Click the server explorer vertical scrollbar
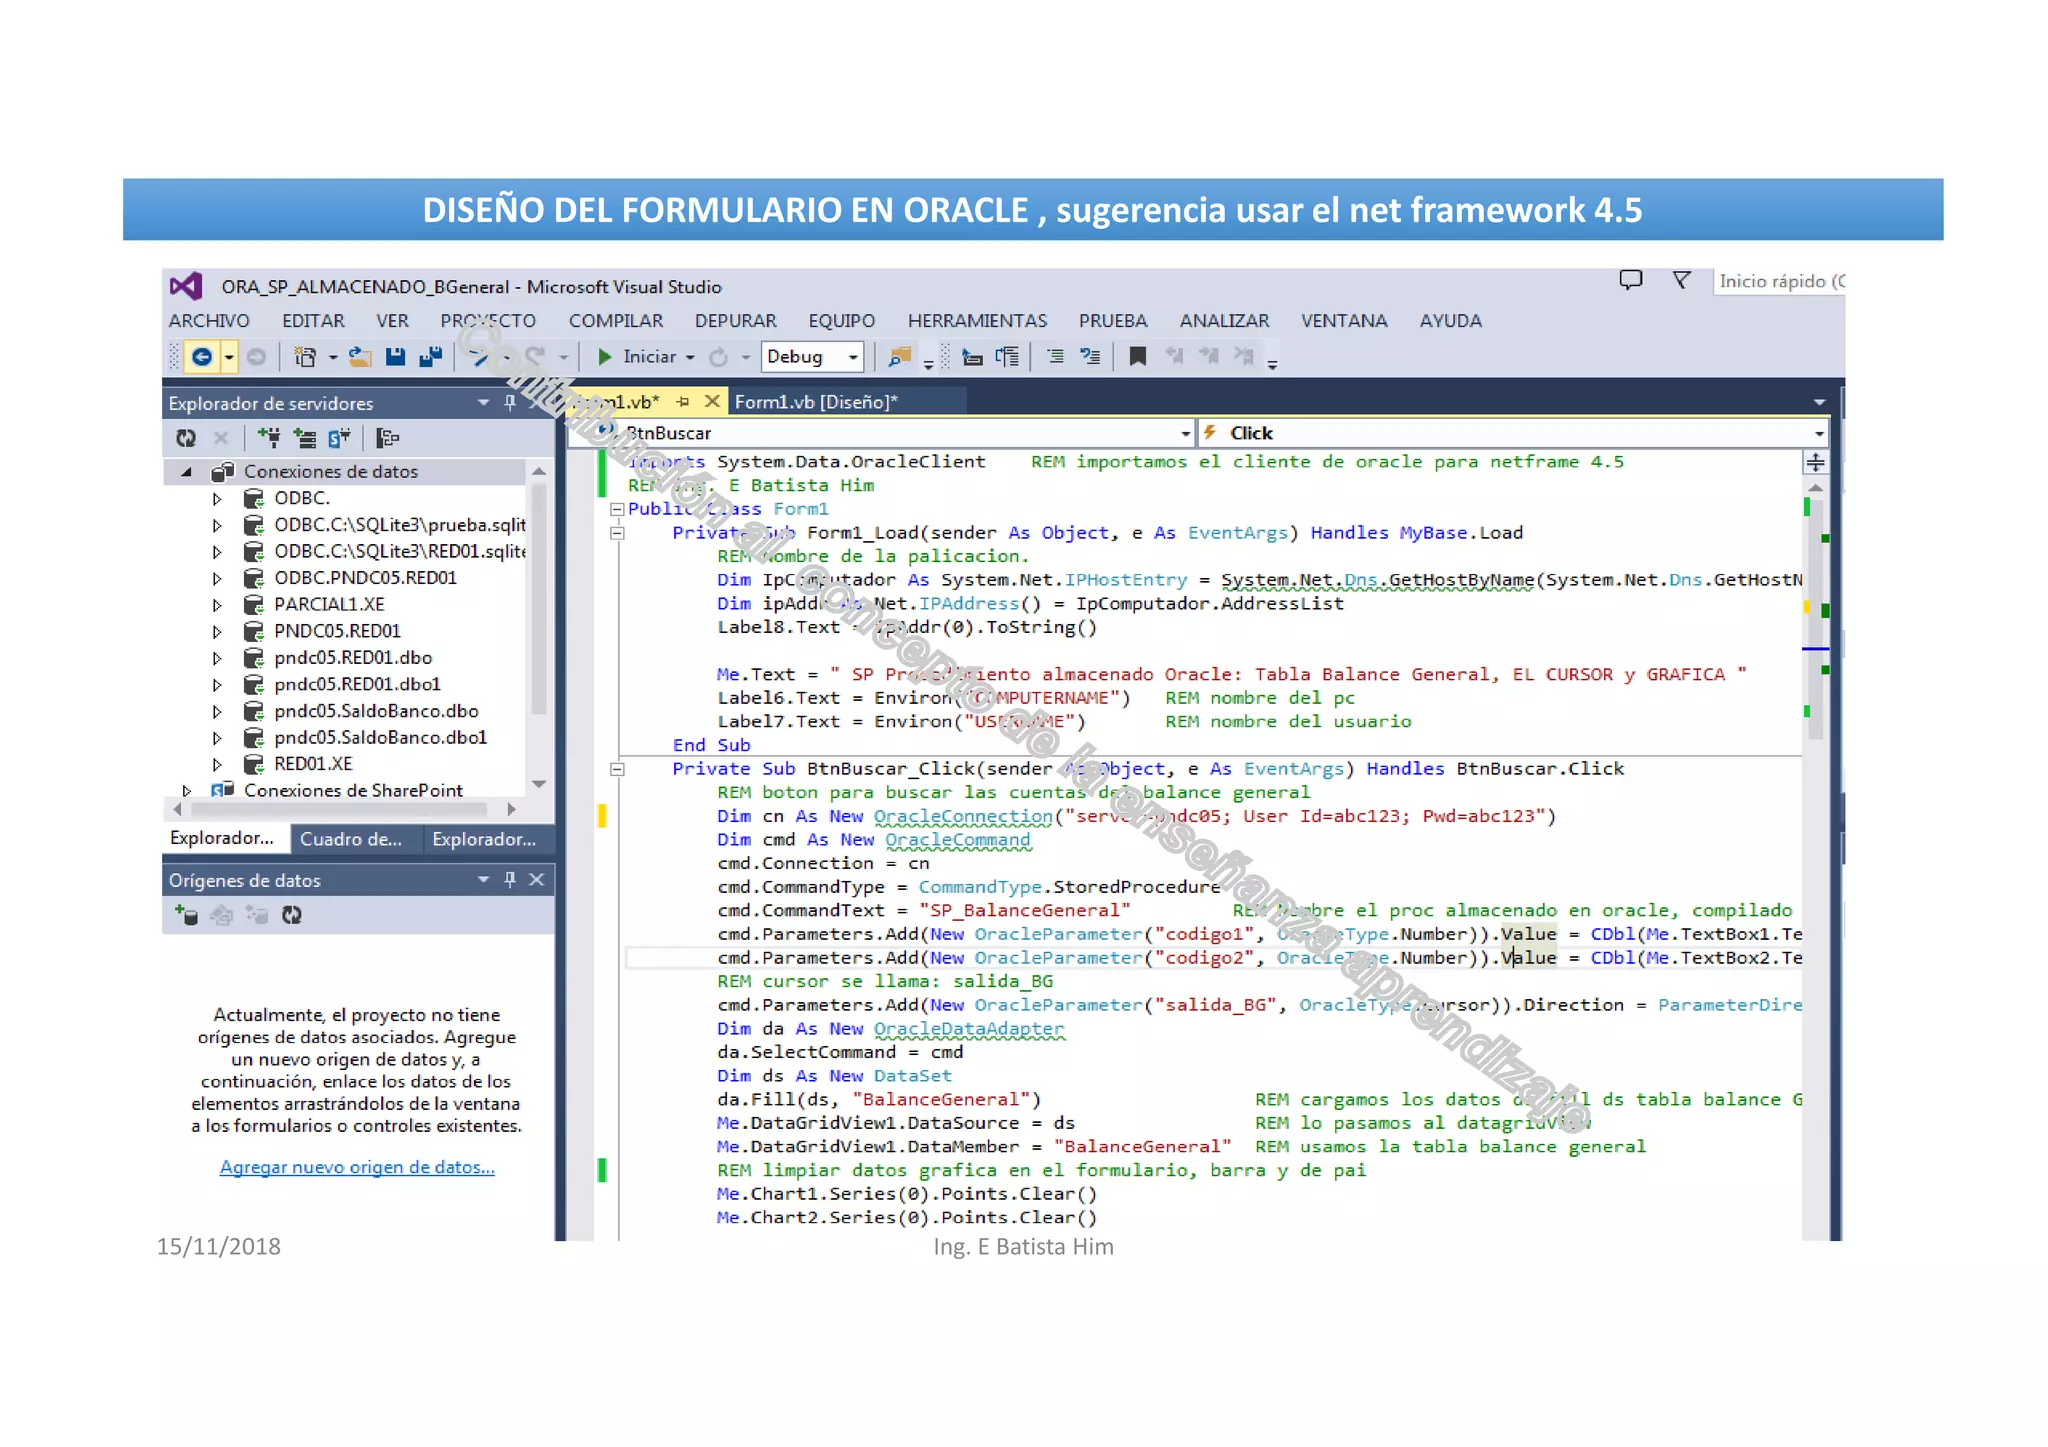2048x1447 pixels. pos(539,600)
